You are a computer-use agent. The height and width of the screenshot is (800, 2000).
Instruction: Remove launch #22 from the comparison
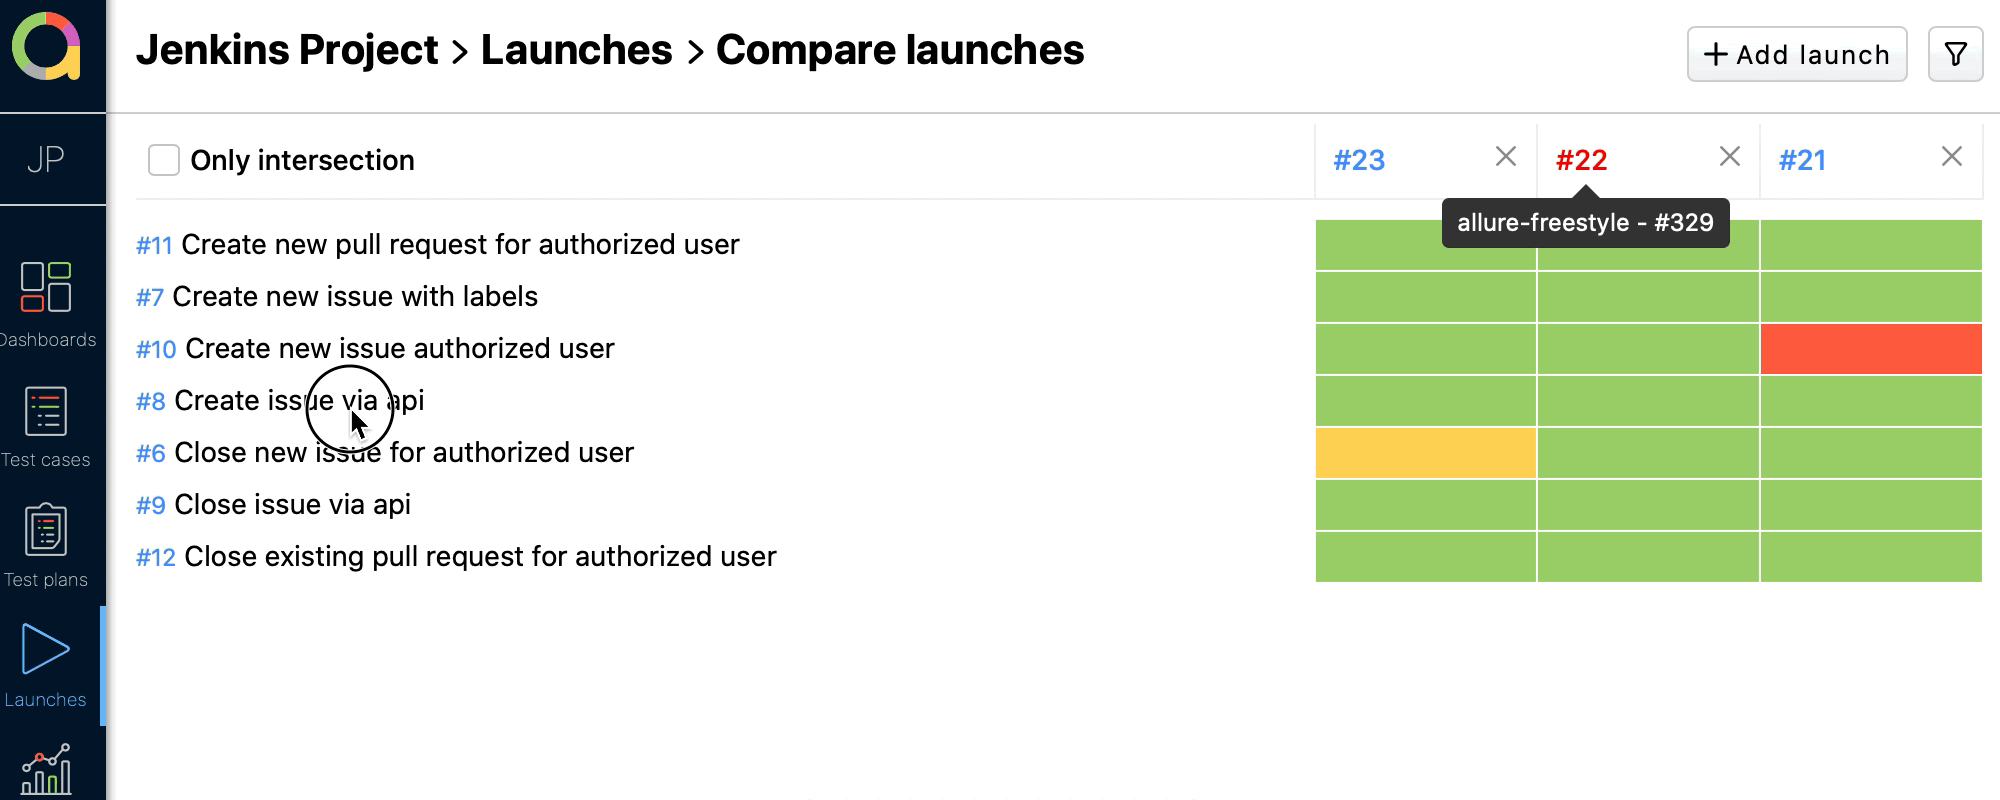pyautogui.click(x=1728, y=157)
